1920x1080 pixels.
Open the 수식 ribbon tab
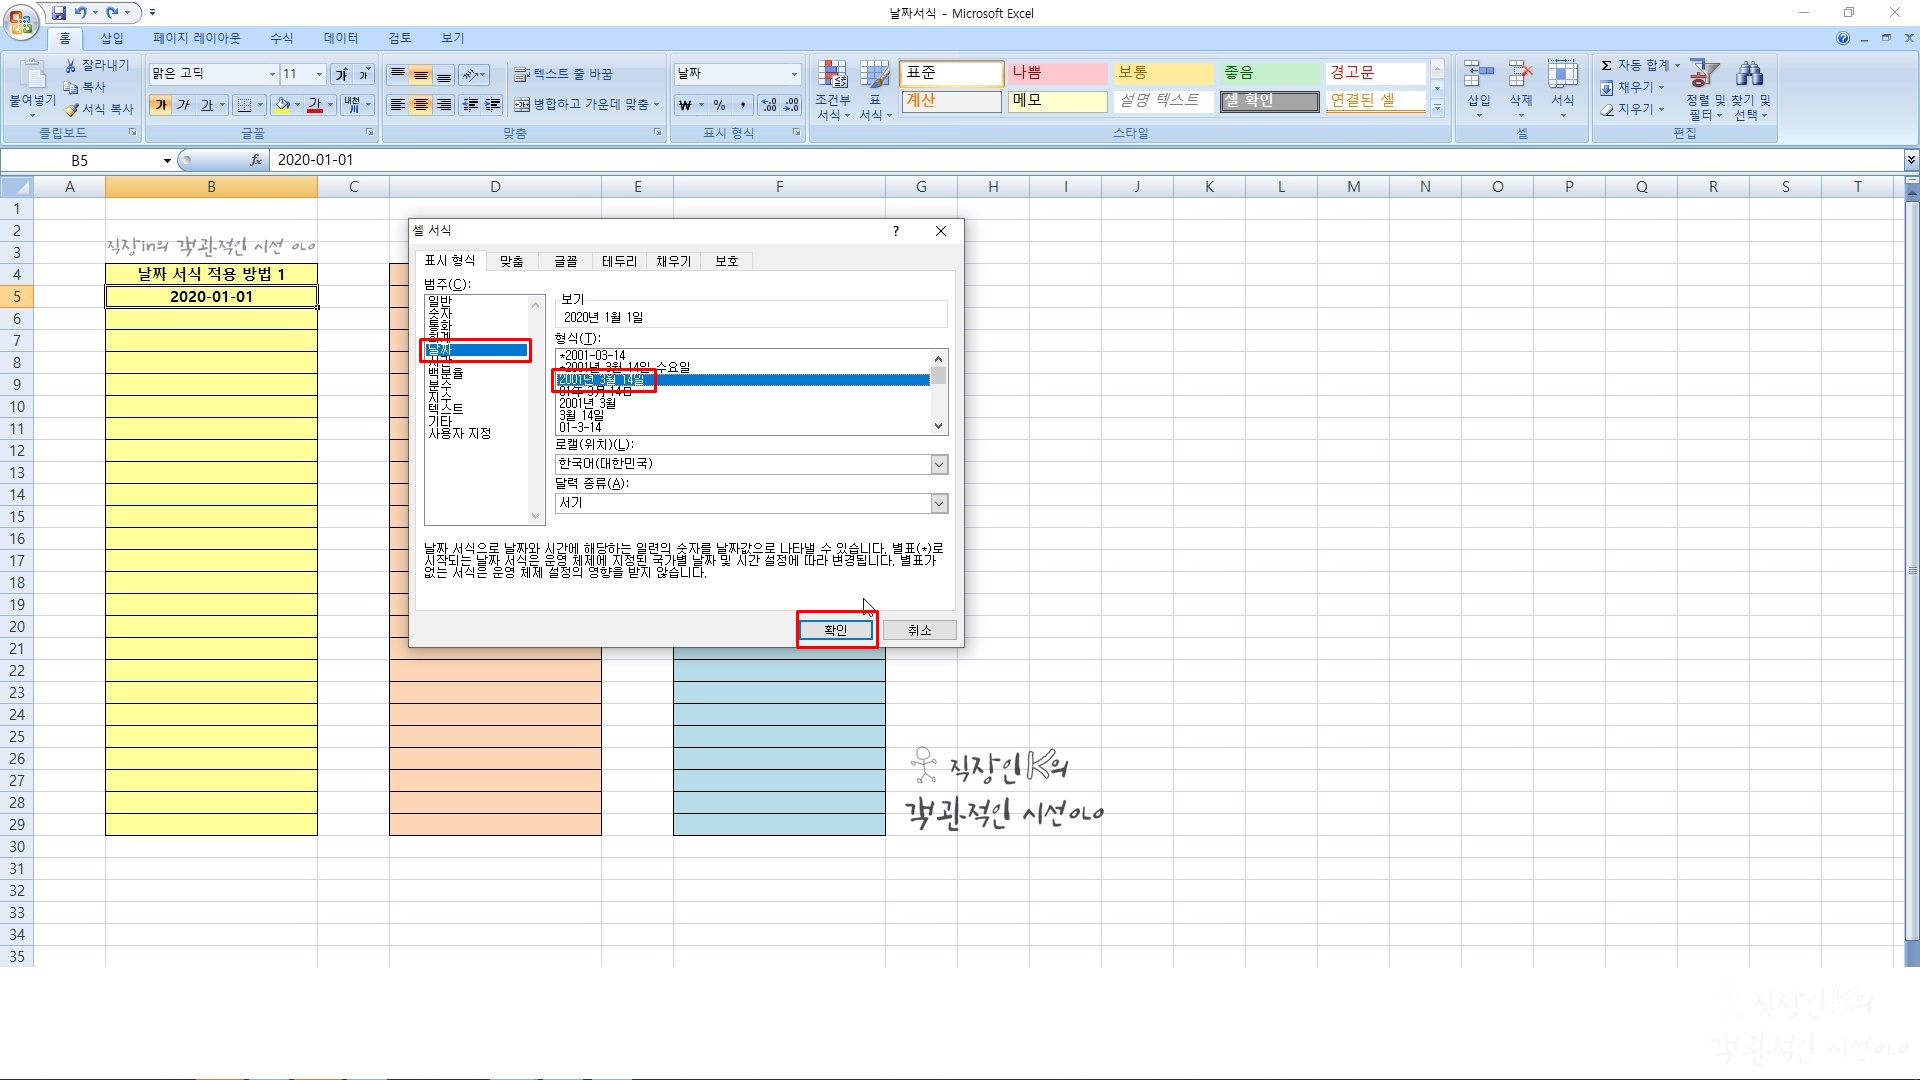pos(282,38)
